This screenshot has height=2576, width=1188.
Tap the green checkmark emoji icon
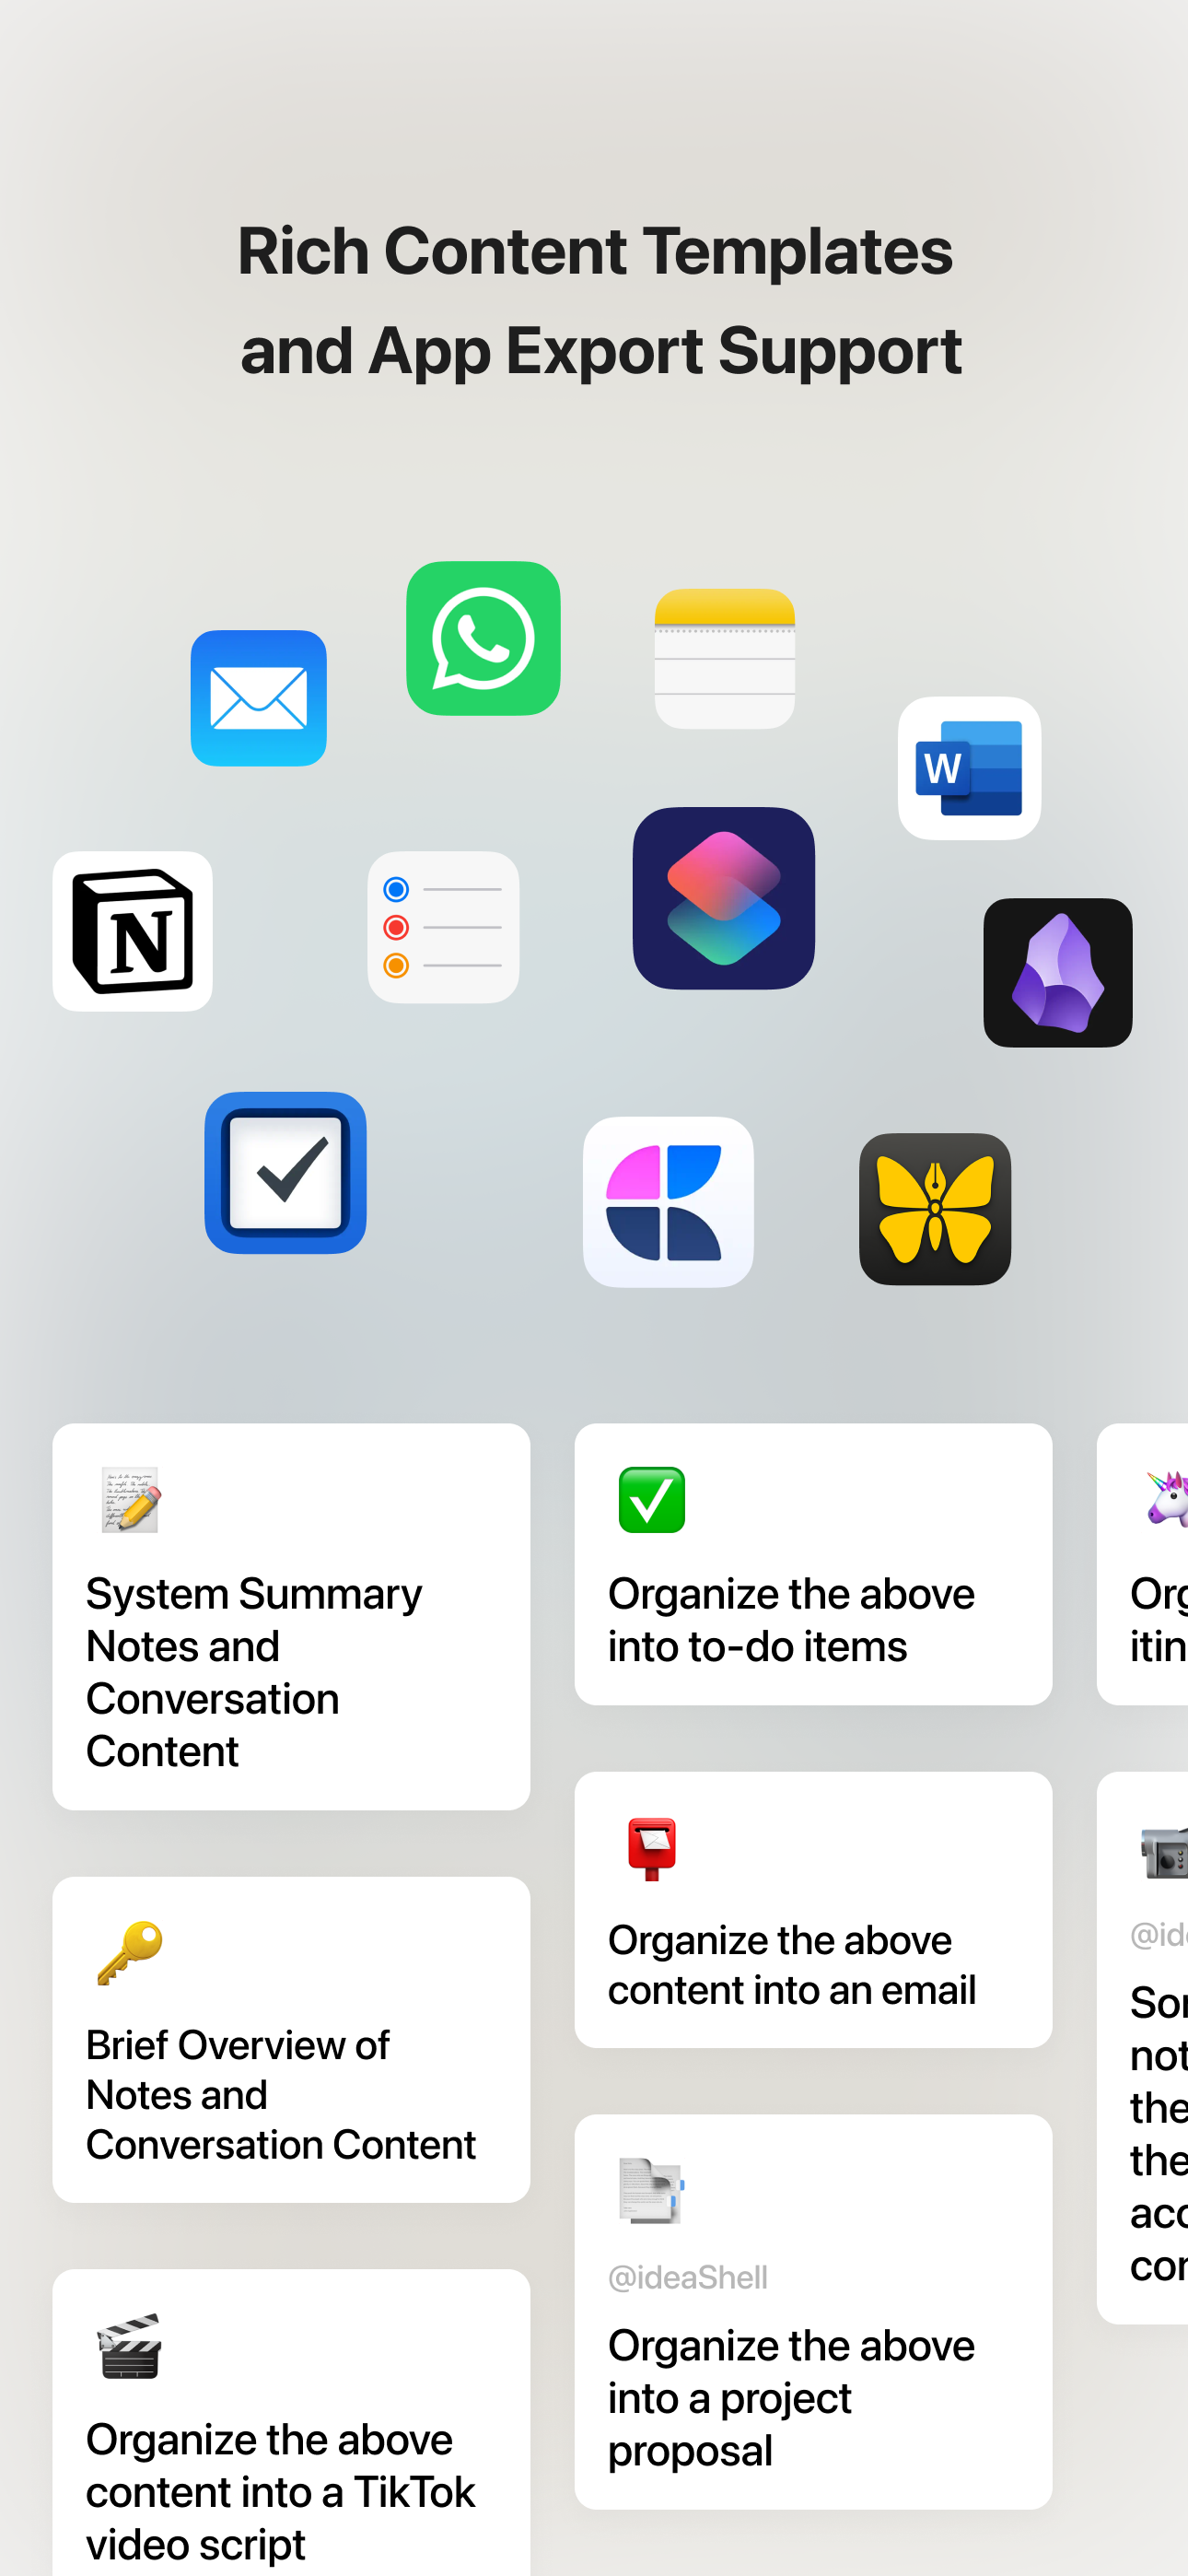pos(651,1499)
